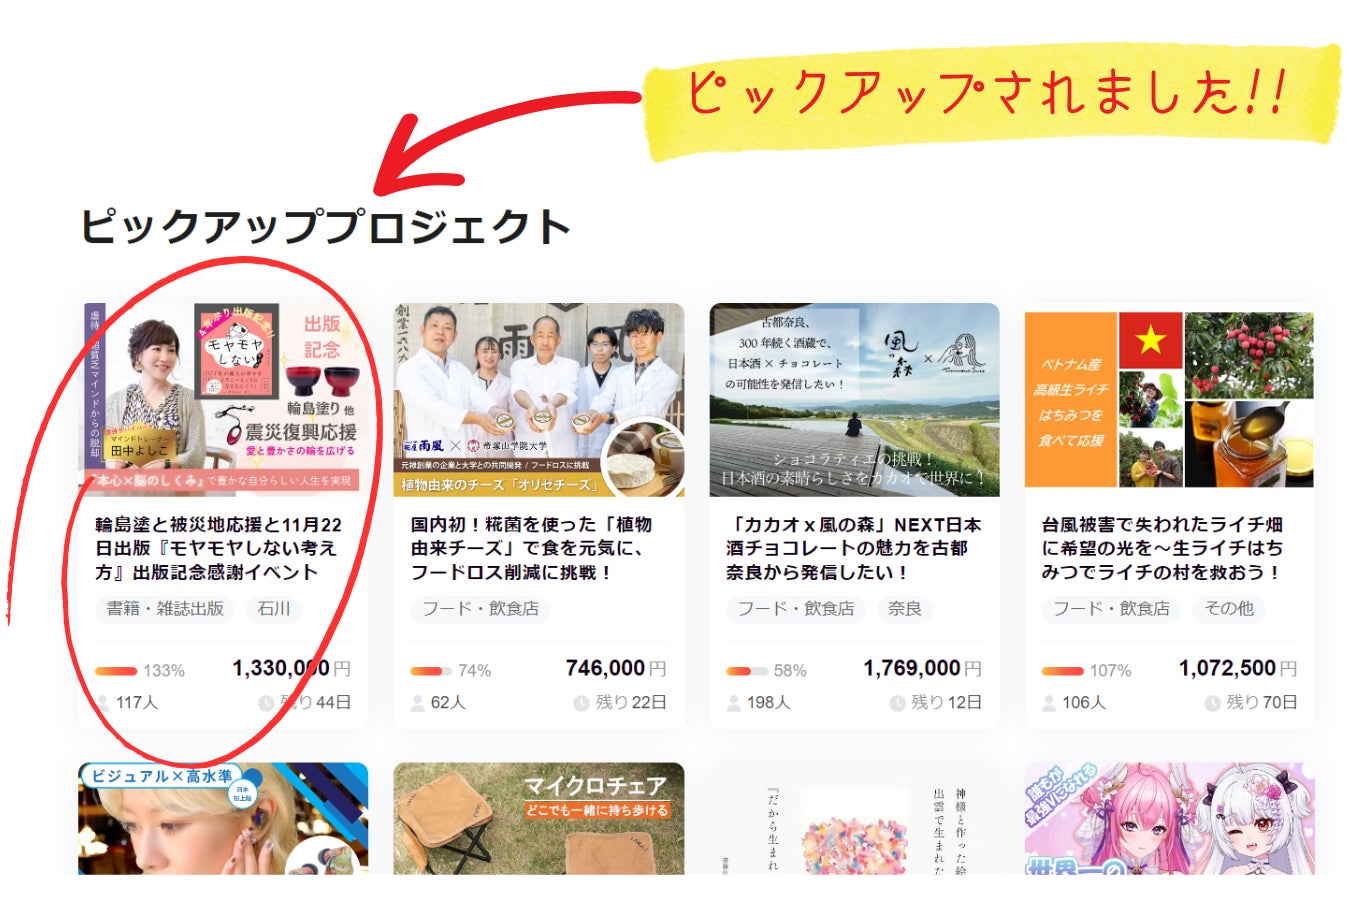Select the その他 tag on lychee project
Viewport: 1350px width, 900px height.
(1229, 608)
